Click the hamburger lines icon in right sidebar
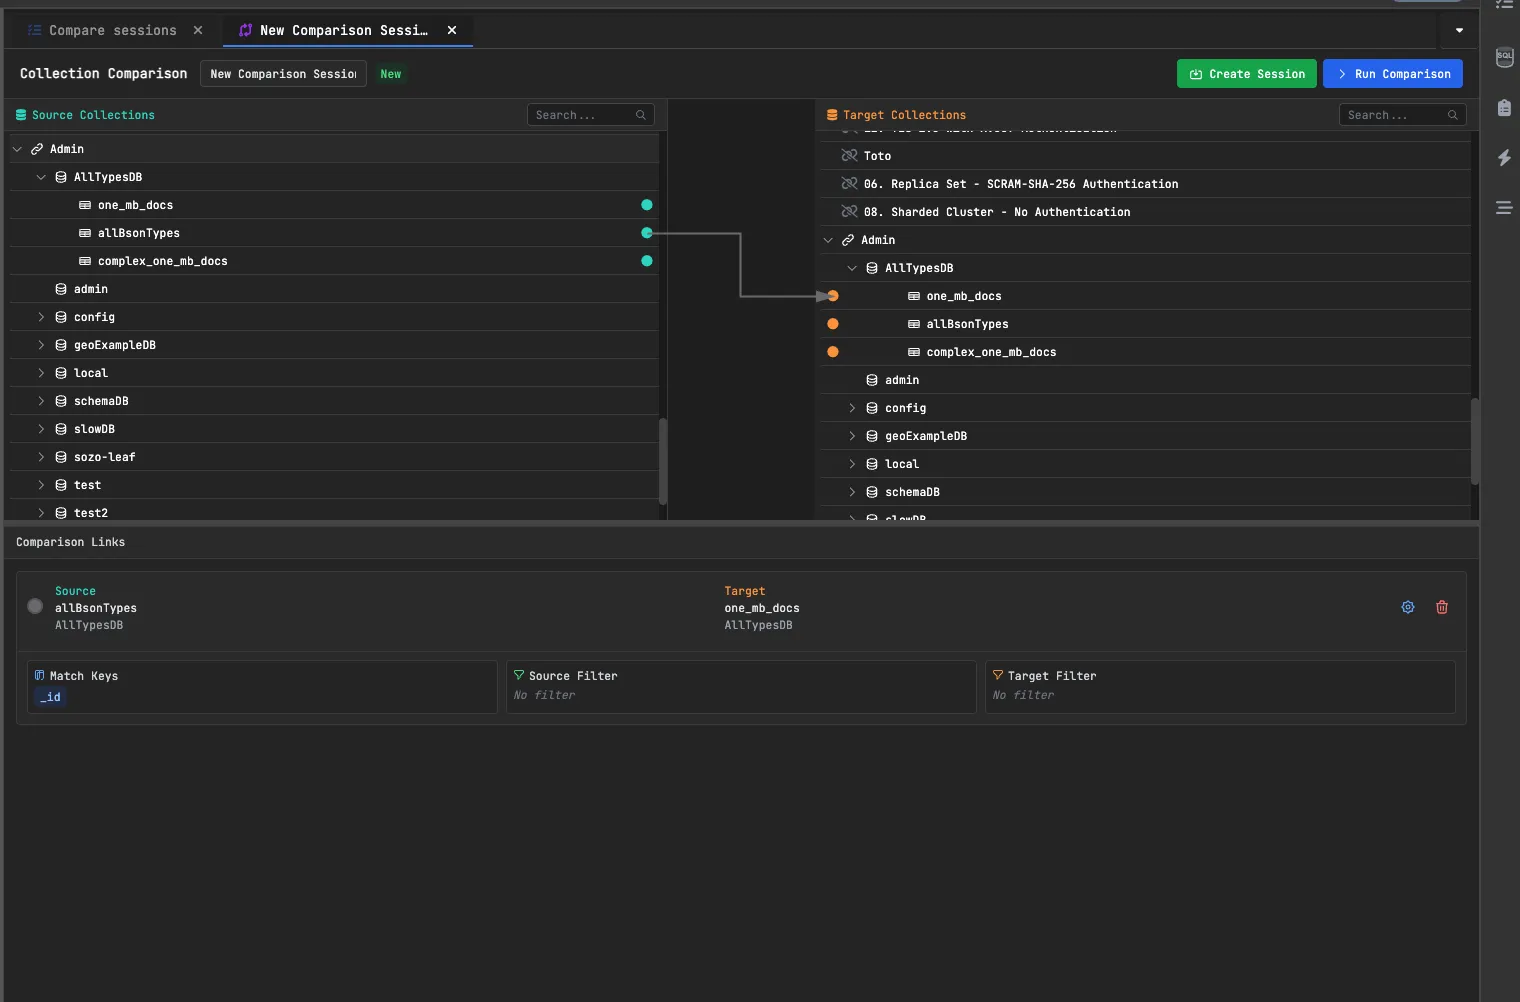 click(x=1504, y=207)
